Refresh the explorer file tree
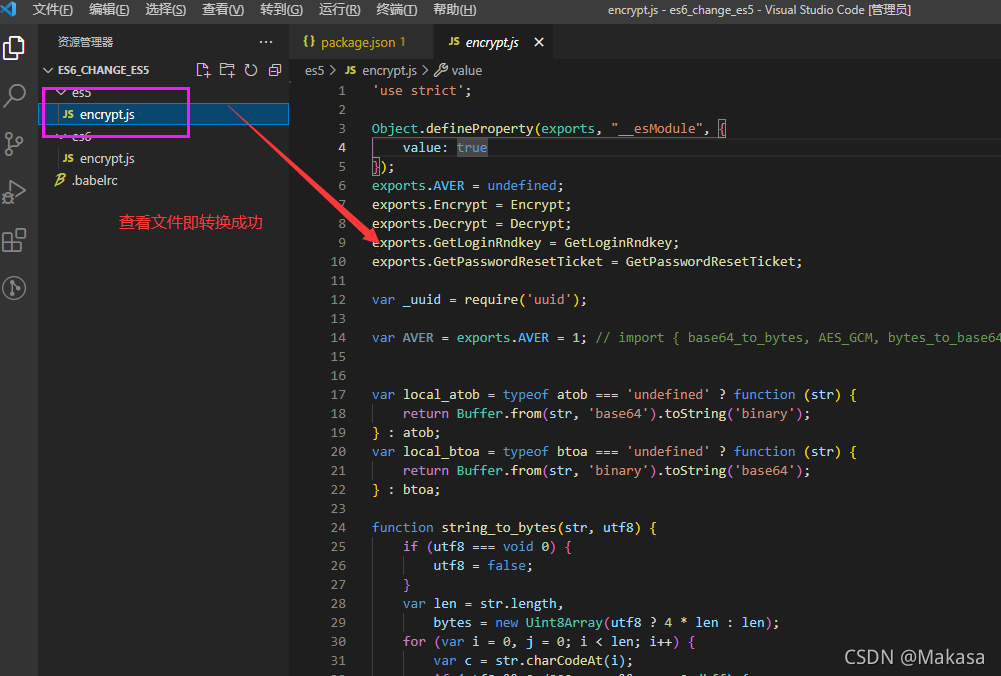1001x676 pixels. tap(251, 70)
